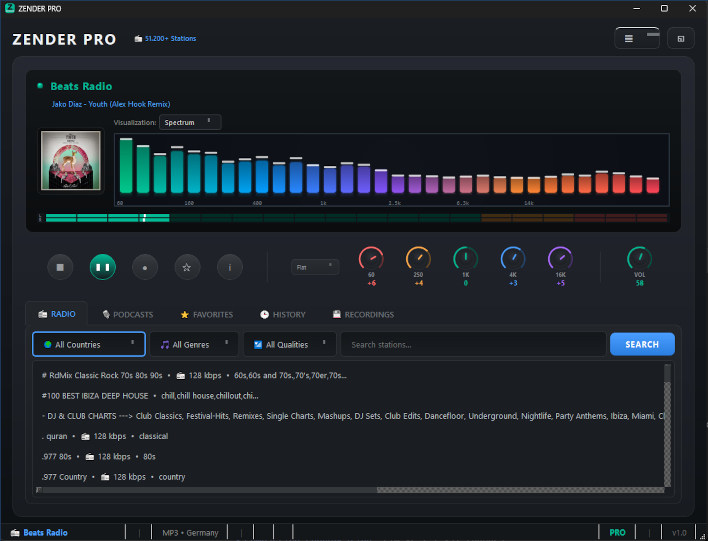
Task: Click the compact mode icon in header
Action: point(682,39)
